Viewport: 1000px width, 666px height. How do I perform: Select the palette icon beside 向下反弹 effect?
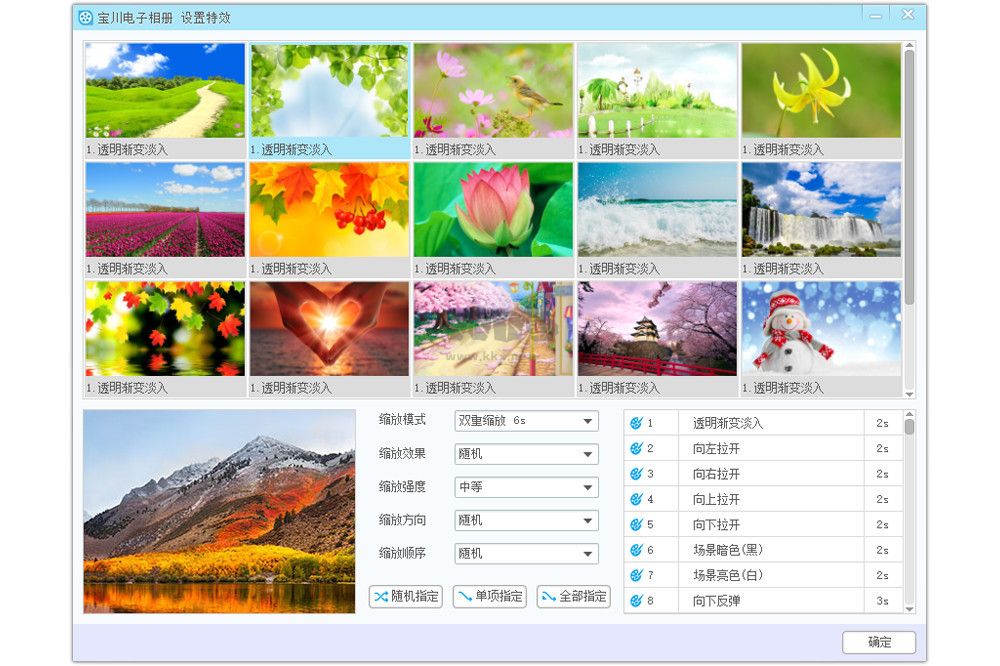[x=634, y=600]
